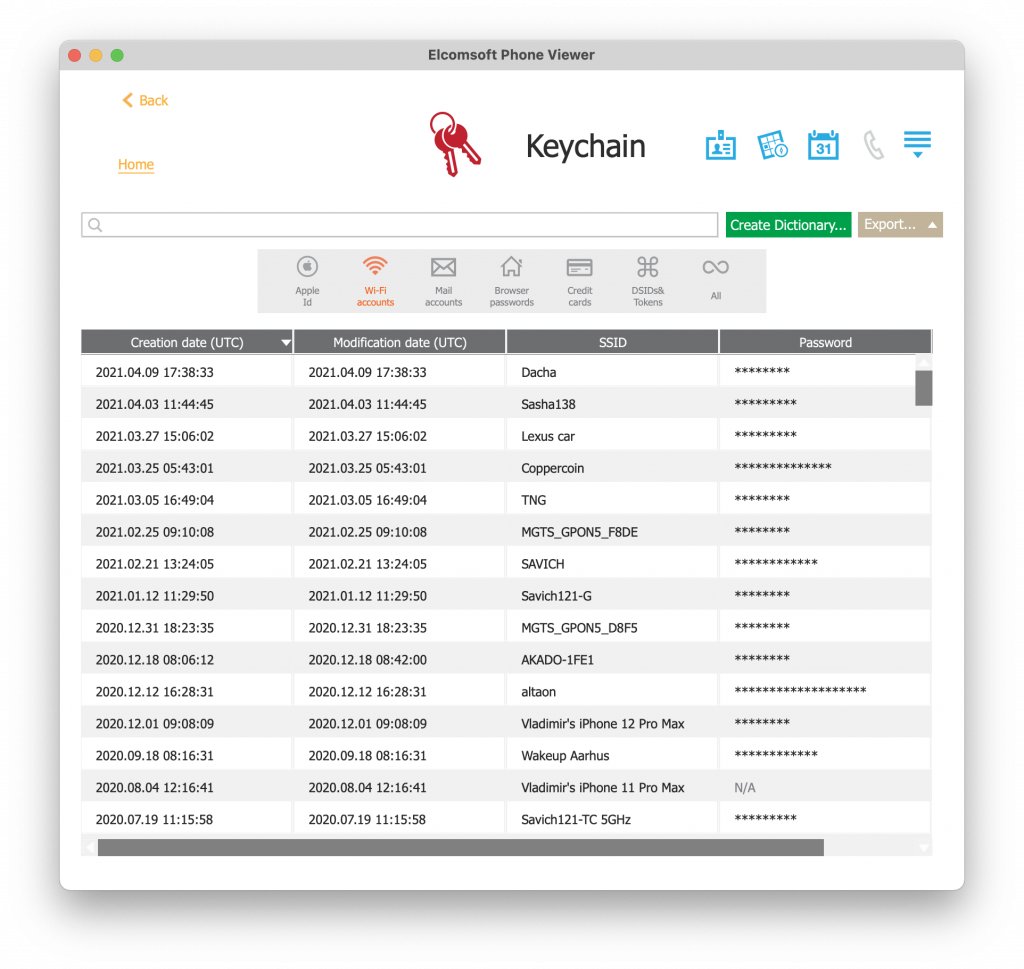1024x969 pixels.
Task: Click creation date 2021.04.09 17:38:33
Action: click(154, 372)
